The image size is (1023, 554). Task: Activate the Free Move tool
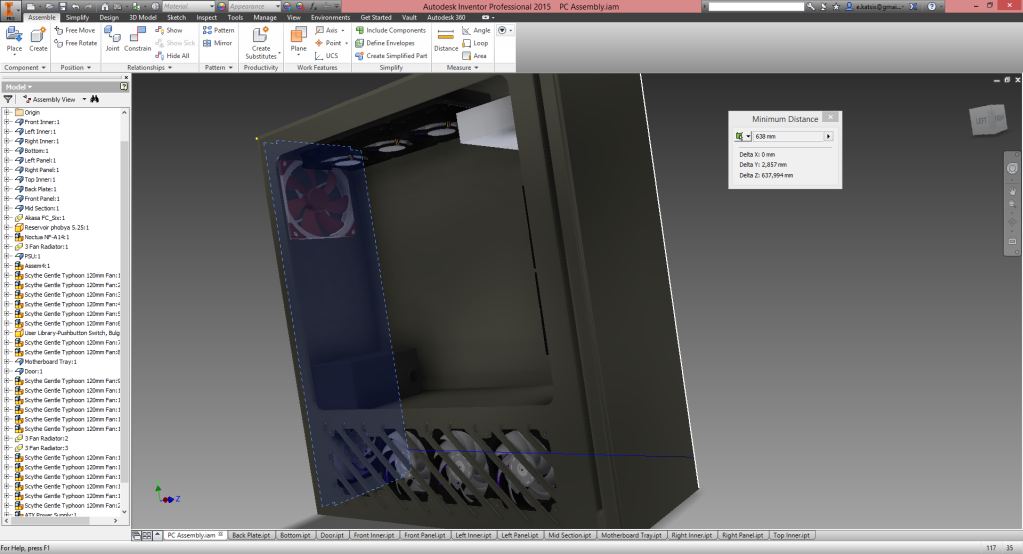tap(74, 31)
